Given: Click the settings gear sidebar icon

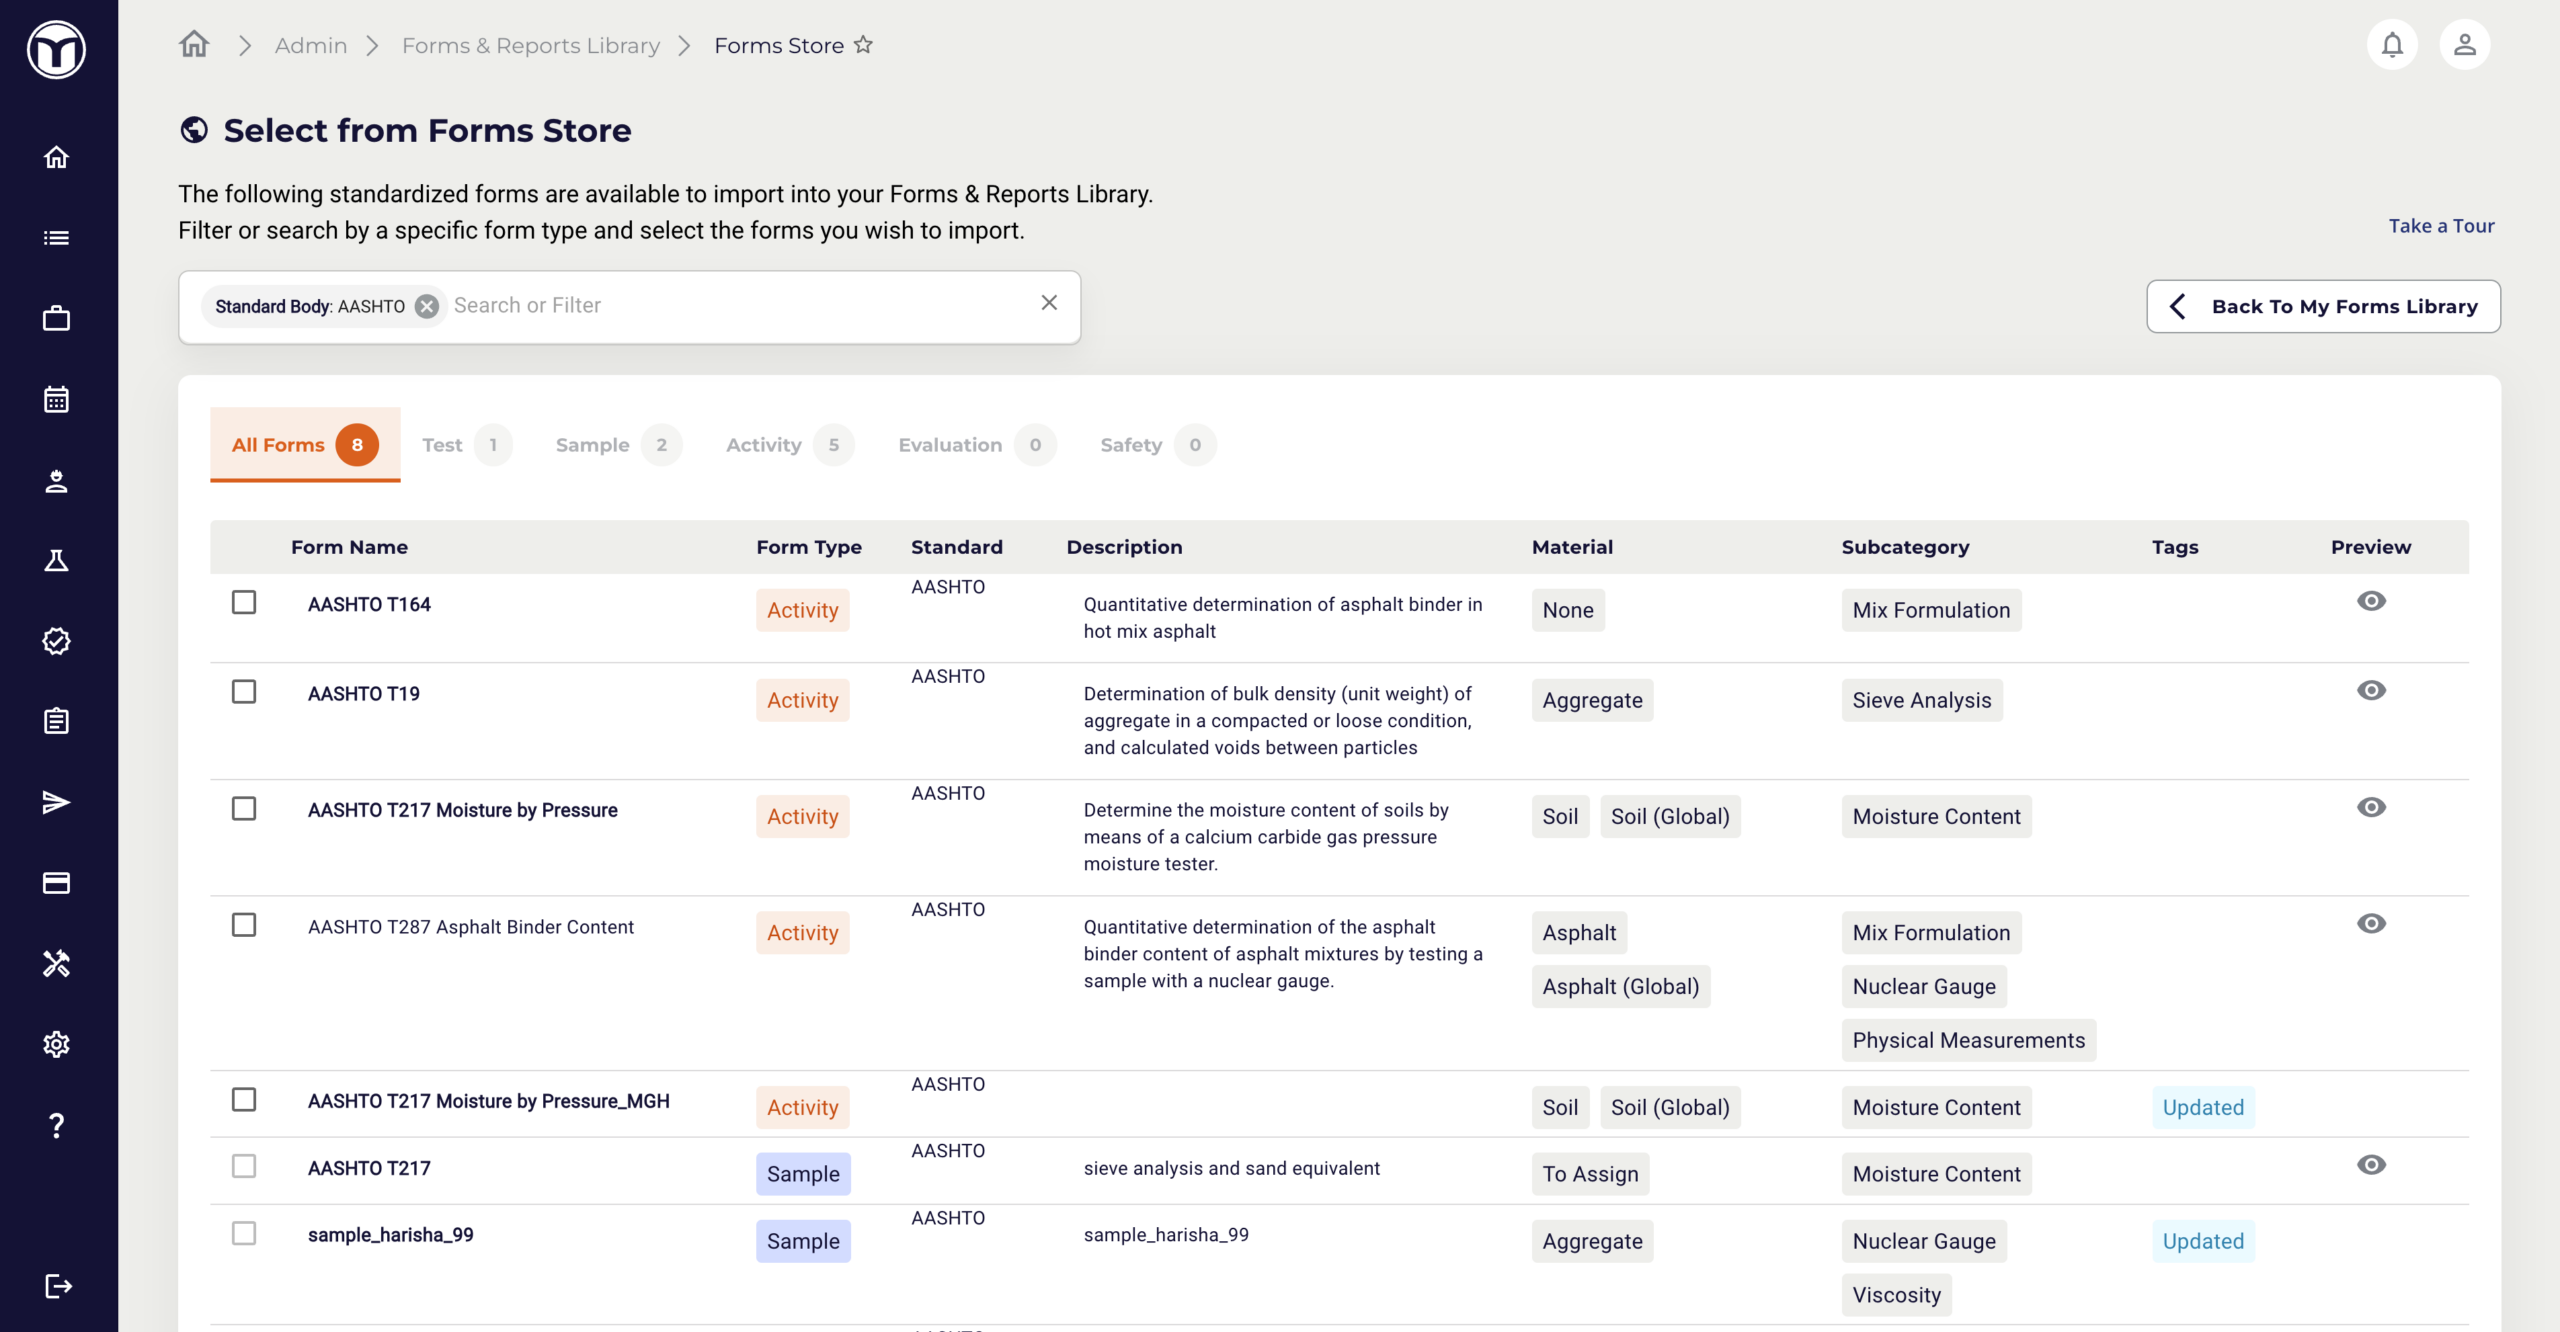Looking at the screenshot, I should coord(56,1044).
